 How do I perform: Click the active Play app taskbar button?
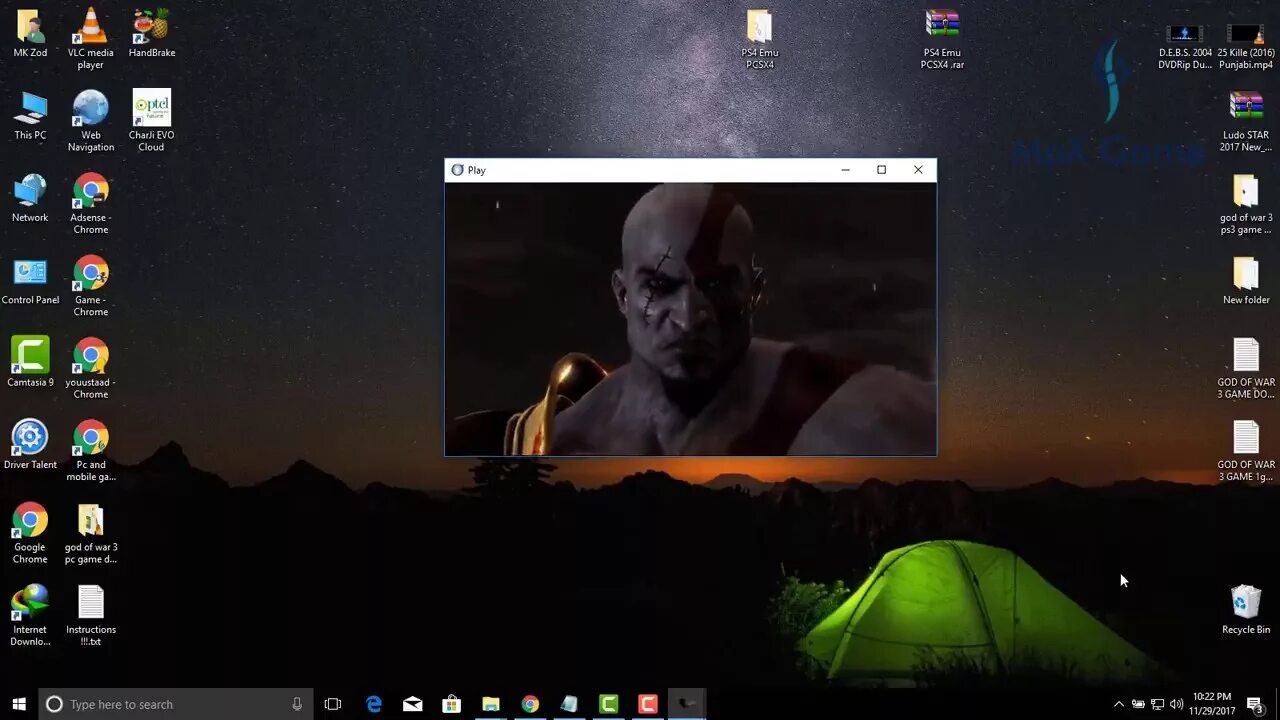tap(687, 704)
